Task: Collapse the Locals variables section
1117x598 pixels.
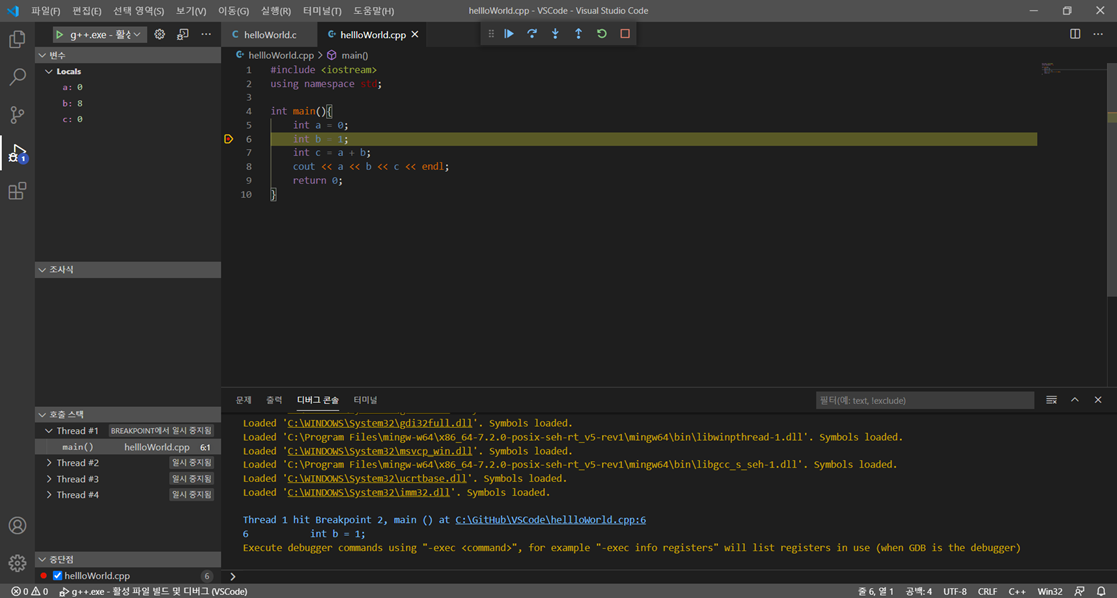Action: (x=64, y=71)
